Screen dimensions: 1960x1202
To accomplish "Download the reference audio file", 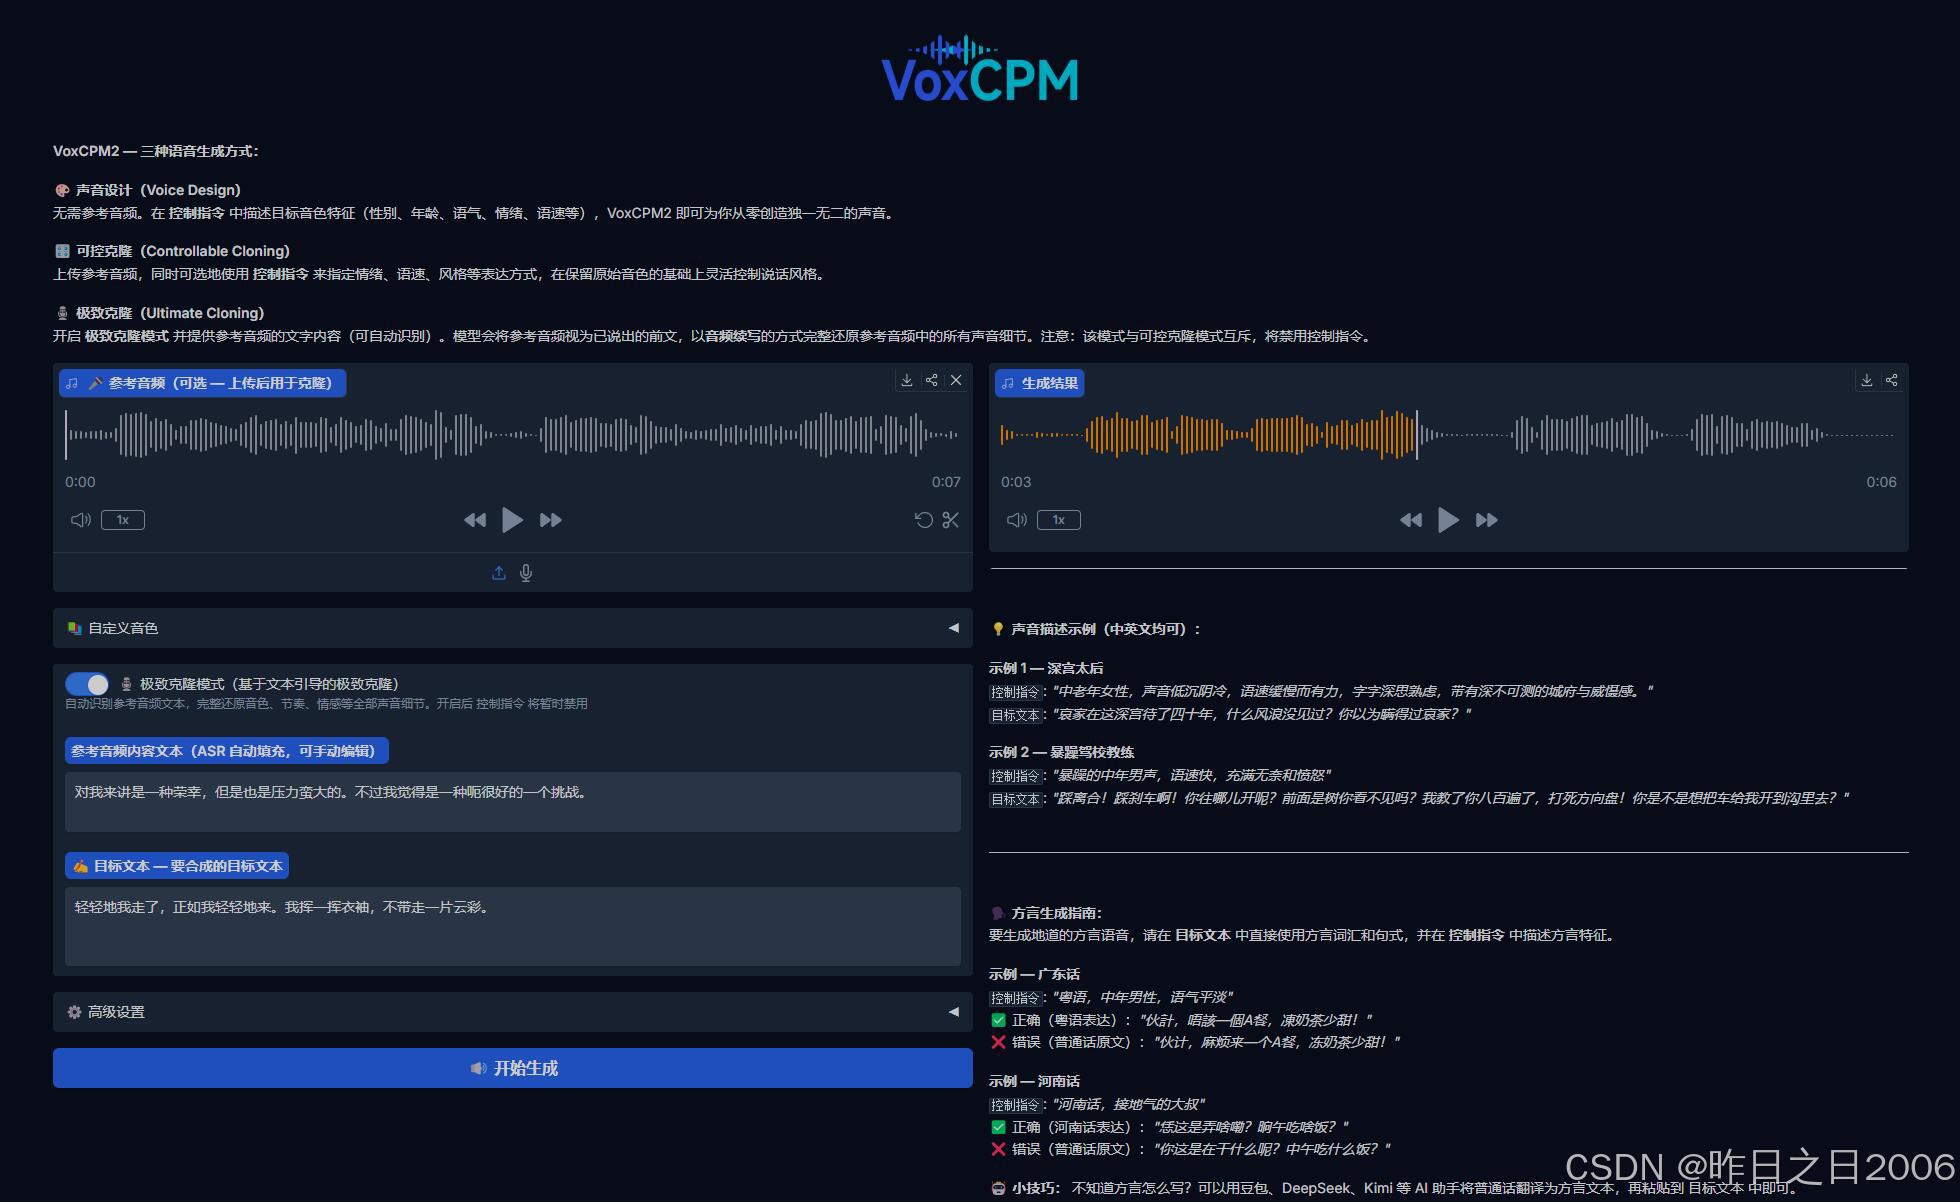I will [x=906, y=380].
